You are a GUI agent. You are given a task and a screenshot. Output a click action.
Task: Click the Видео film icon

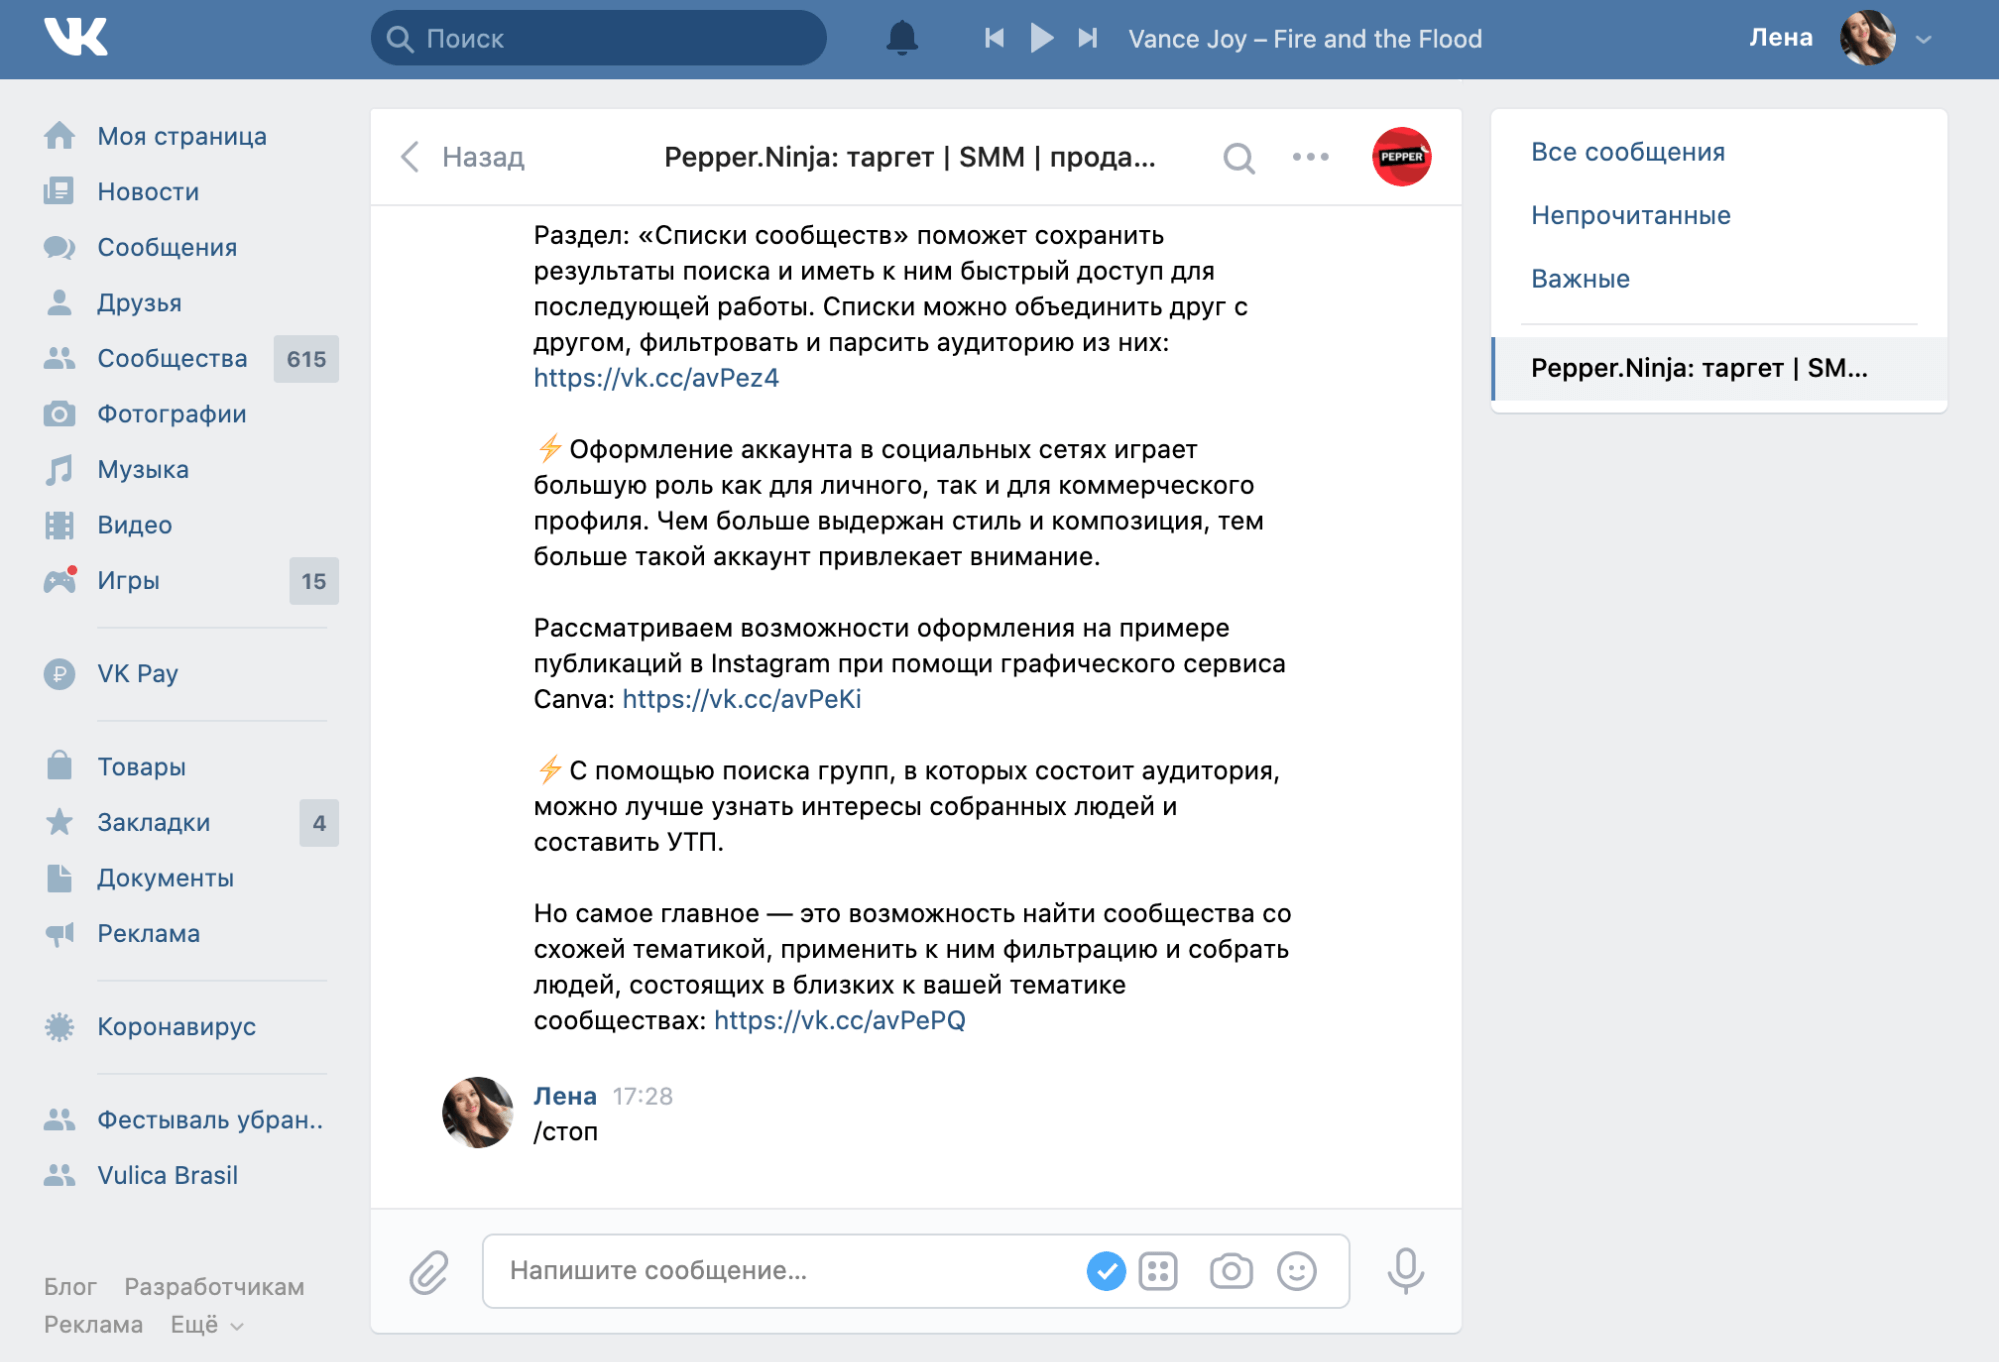coord(59,525)
